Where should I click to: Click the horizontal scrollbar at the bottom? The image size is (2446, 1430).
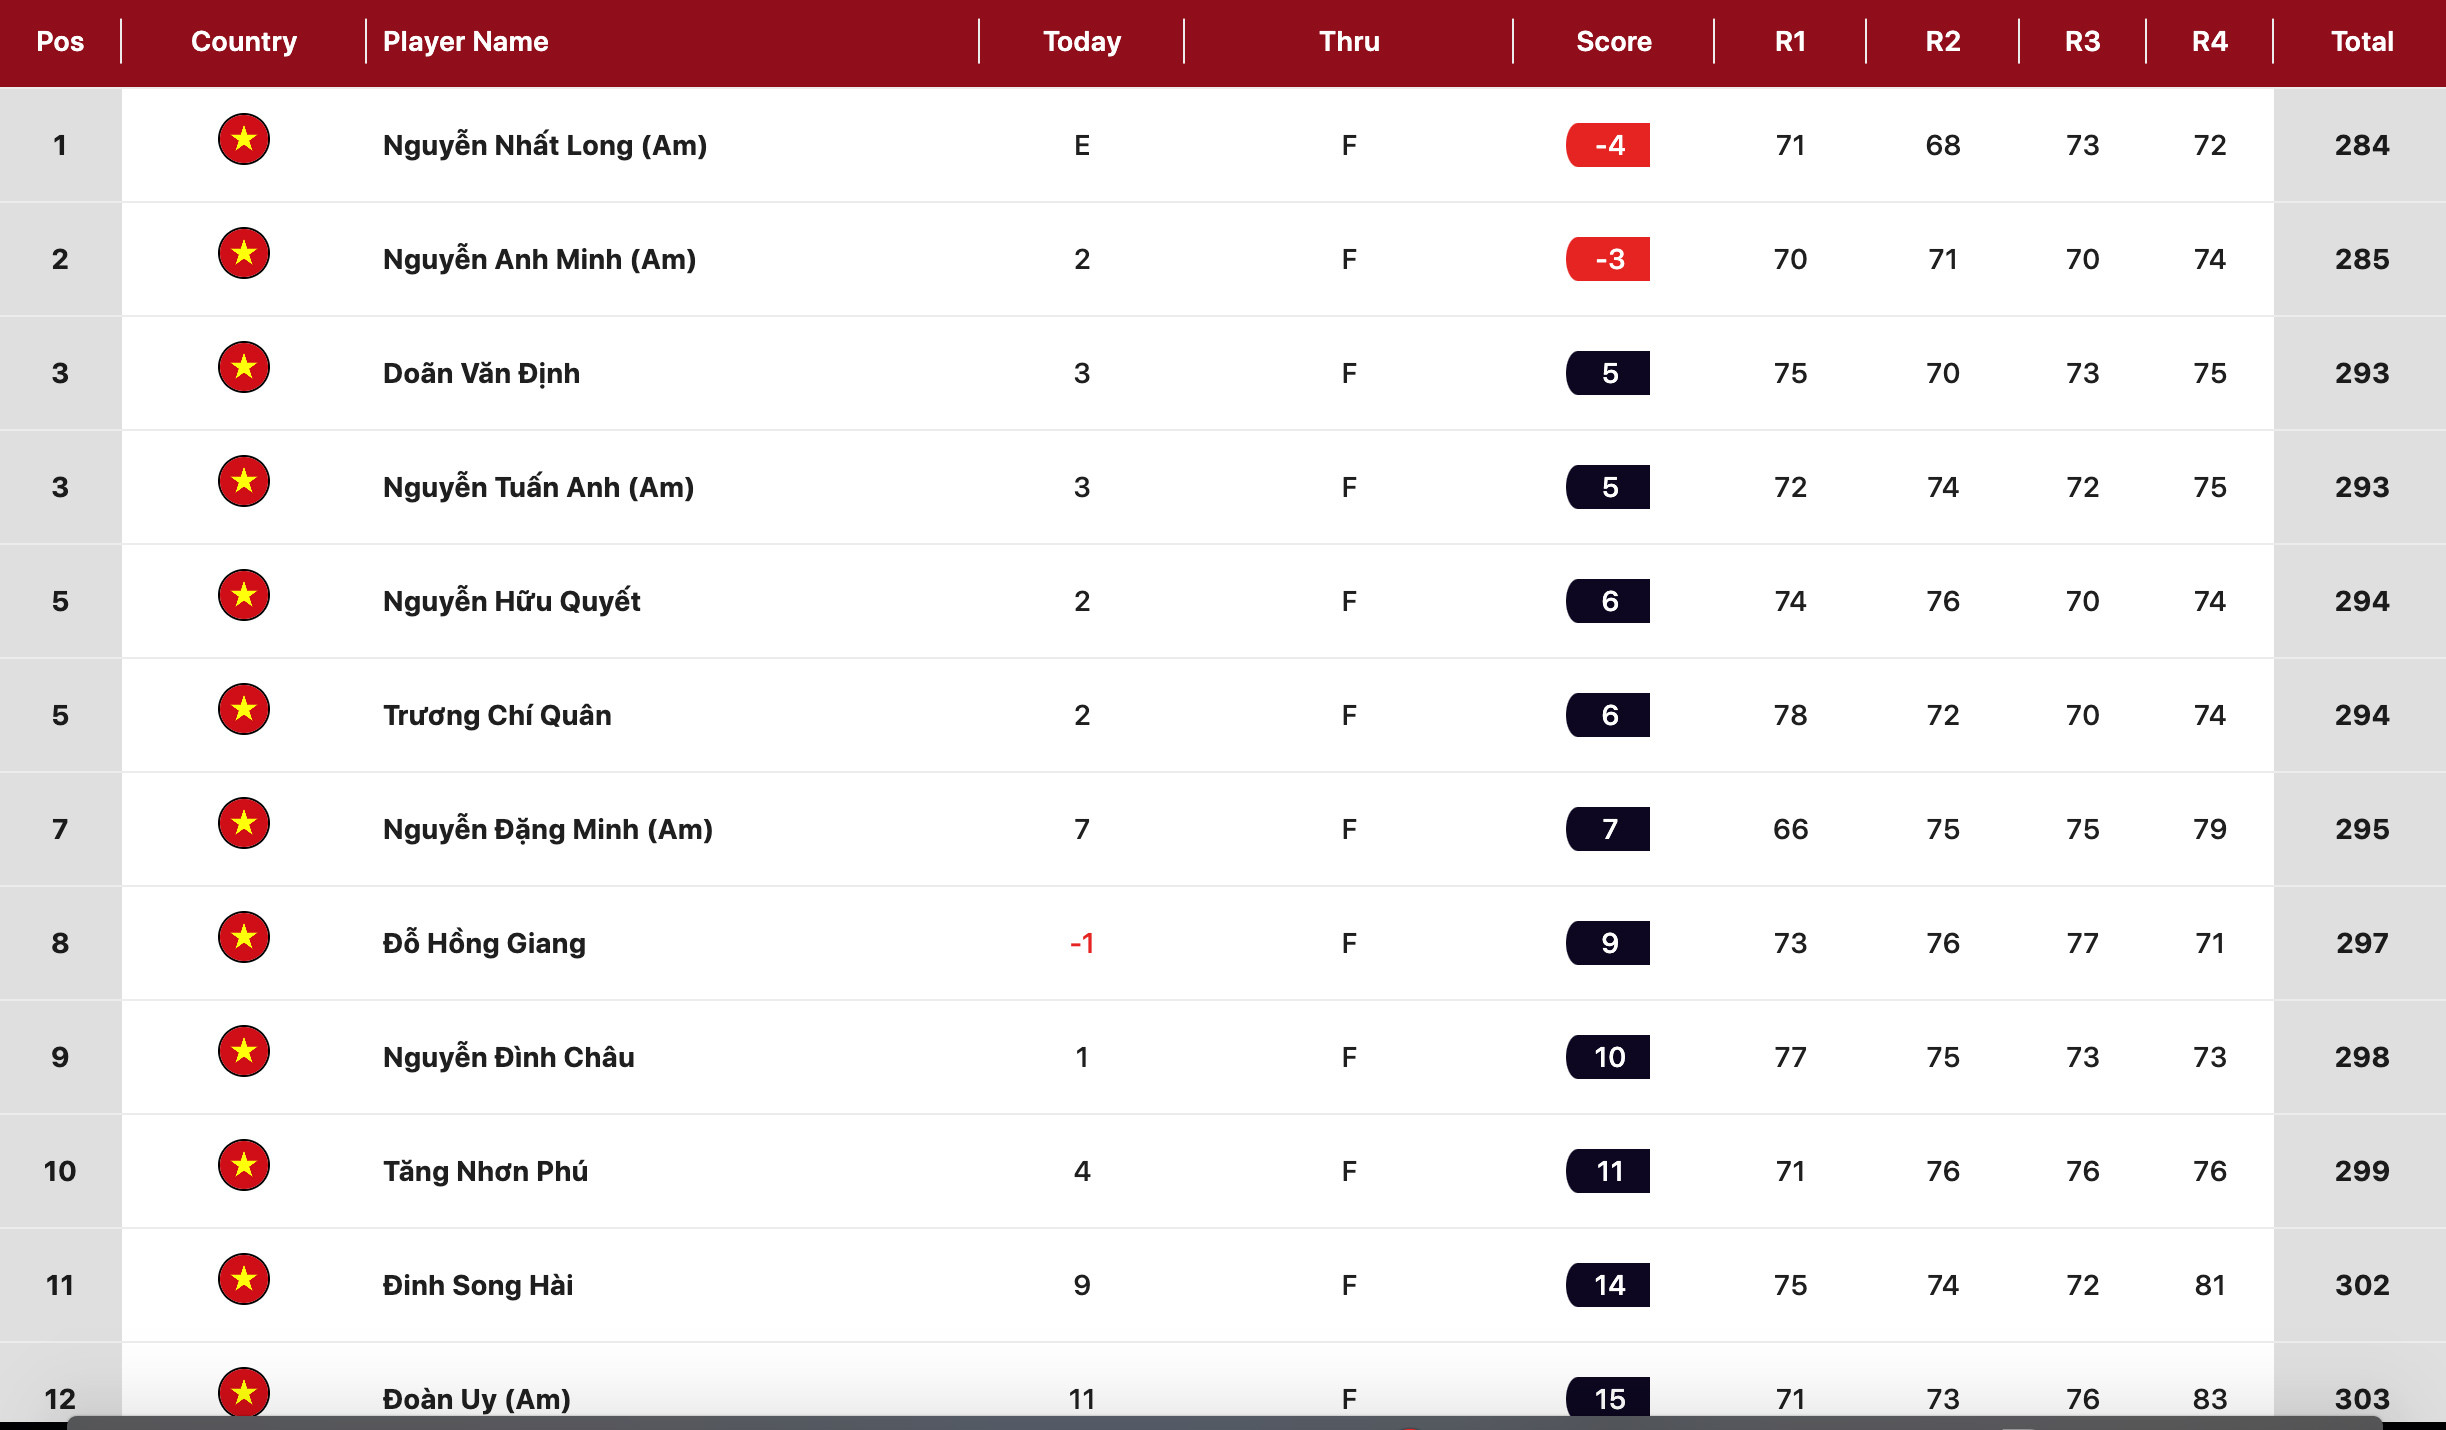(1222, 1423)
